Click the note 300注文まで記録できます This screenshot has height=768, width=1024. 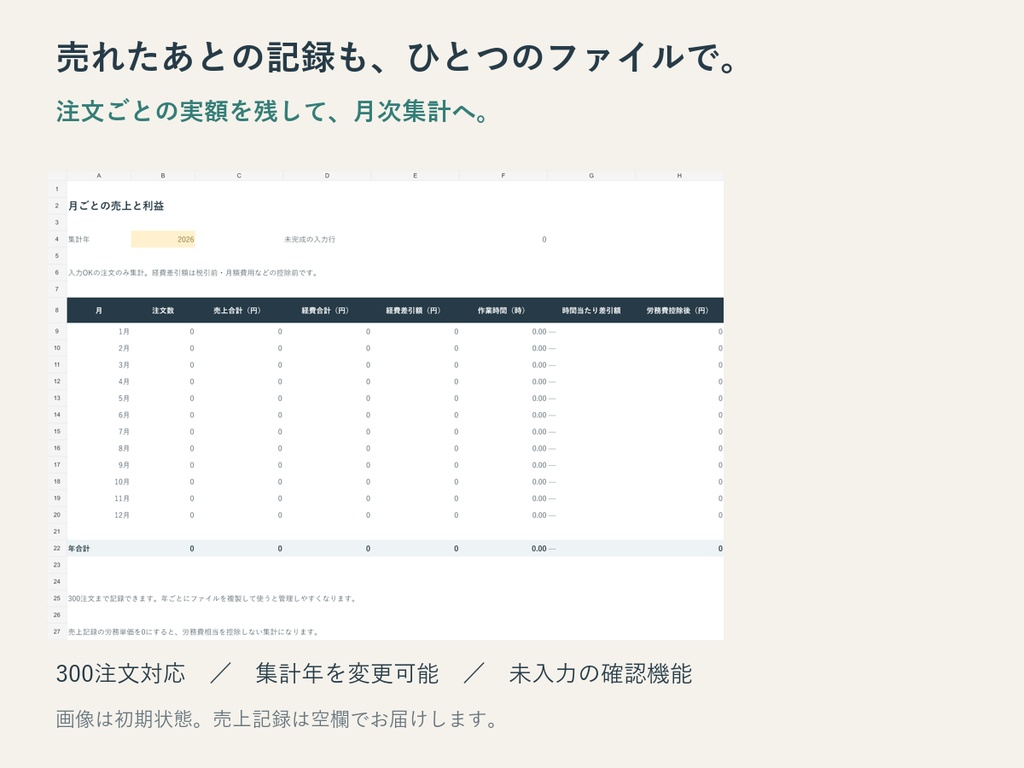click(212, 598)
